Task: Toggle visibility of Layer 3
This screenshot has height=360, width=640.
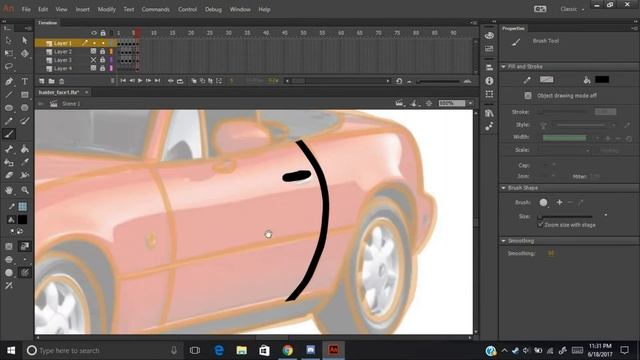Action: pos(93,60)
